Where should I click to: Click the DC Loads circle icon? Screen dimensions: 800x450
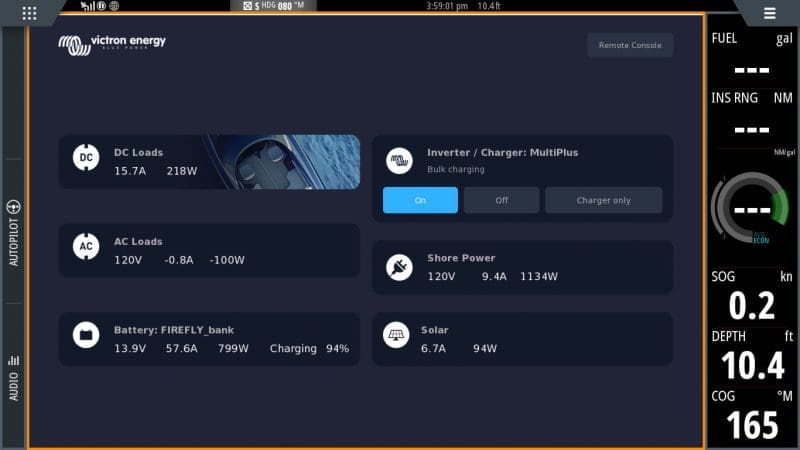pyautogui.click(x=86, y=158)
